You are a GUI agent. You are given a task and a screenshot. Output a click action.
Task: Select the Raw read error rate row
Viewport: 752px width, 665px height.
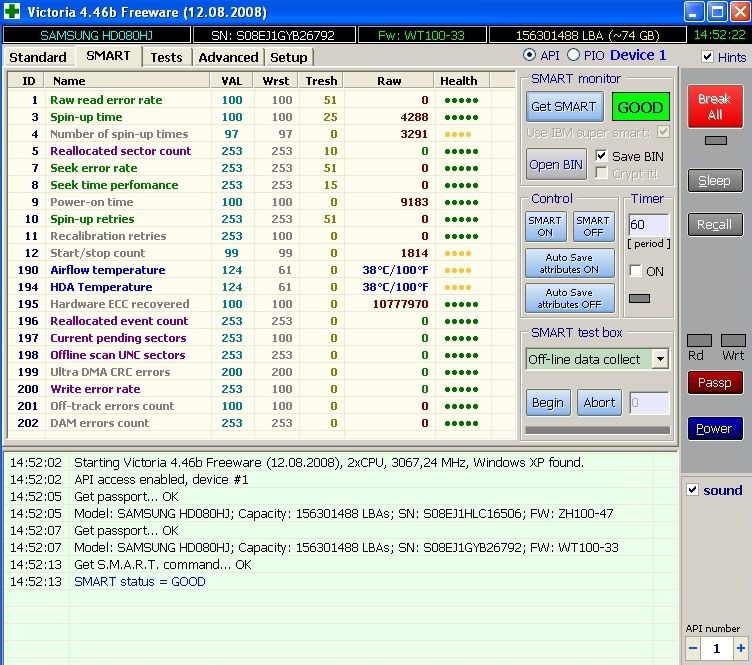(261, 100)
